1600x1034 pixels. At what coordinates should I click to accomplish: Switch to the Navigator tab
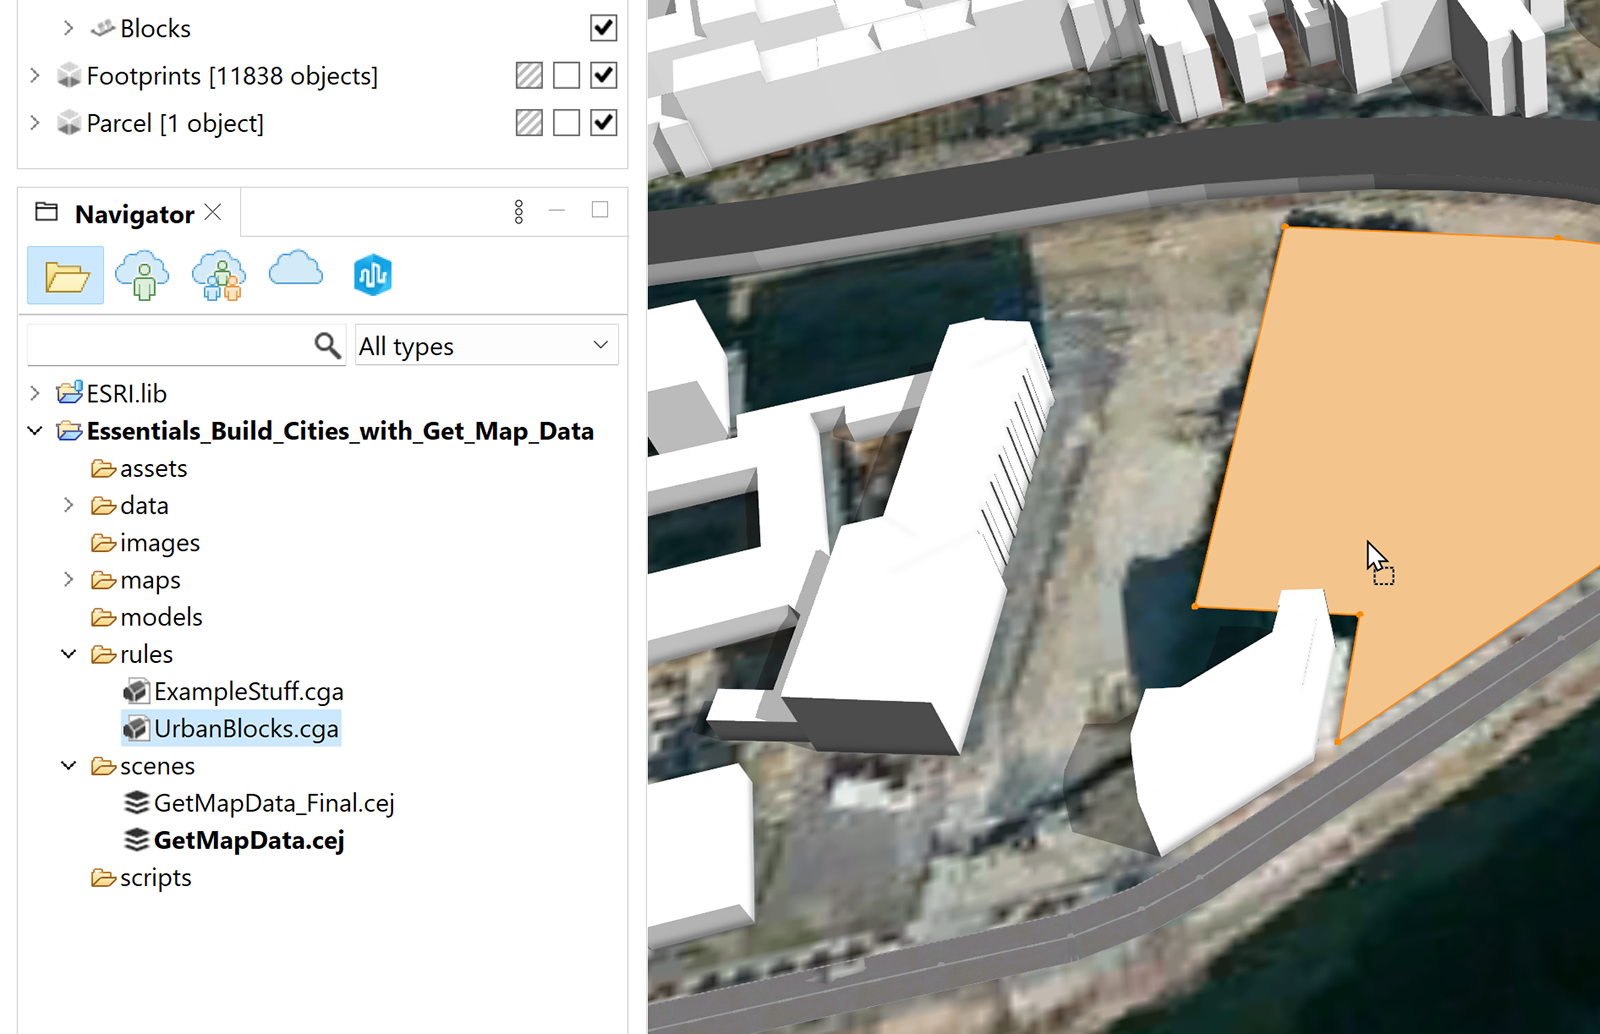tap(134, 213)
